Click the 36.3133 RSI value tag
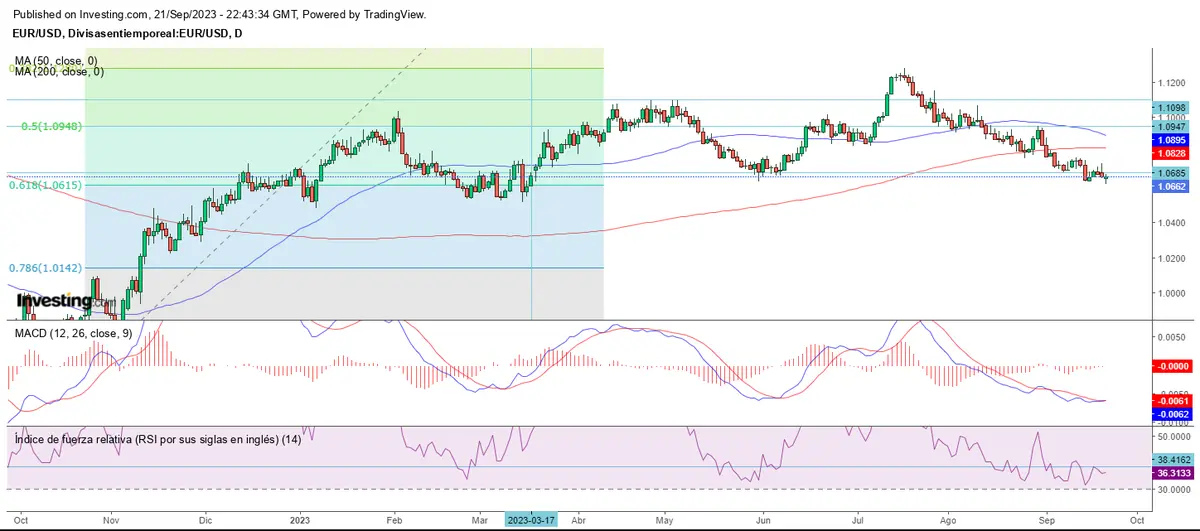Image resolution: width=1200 pixels, height=531 pixels. coord(1169,475)
